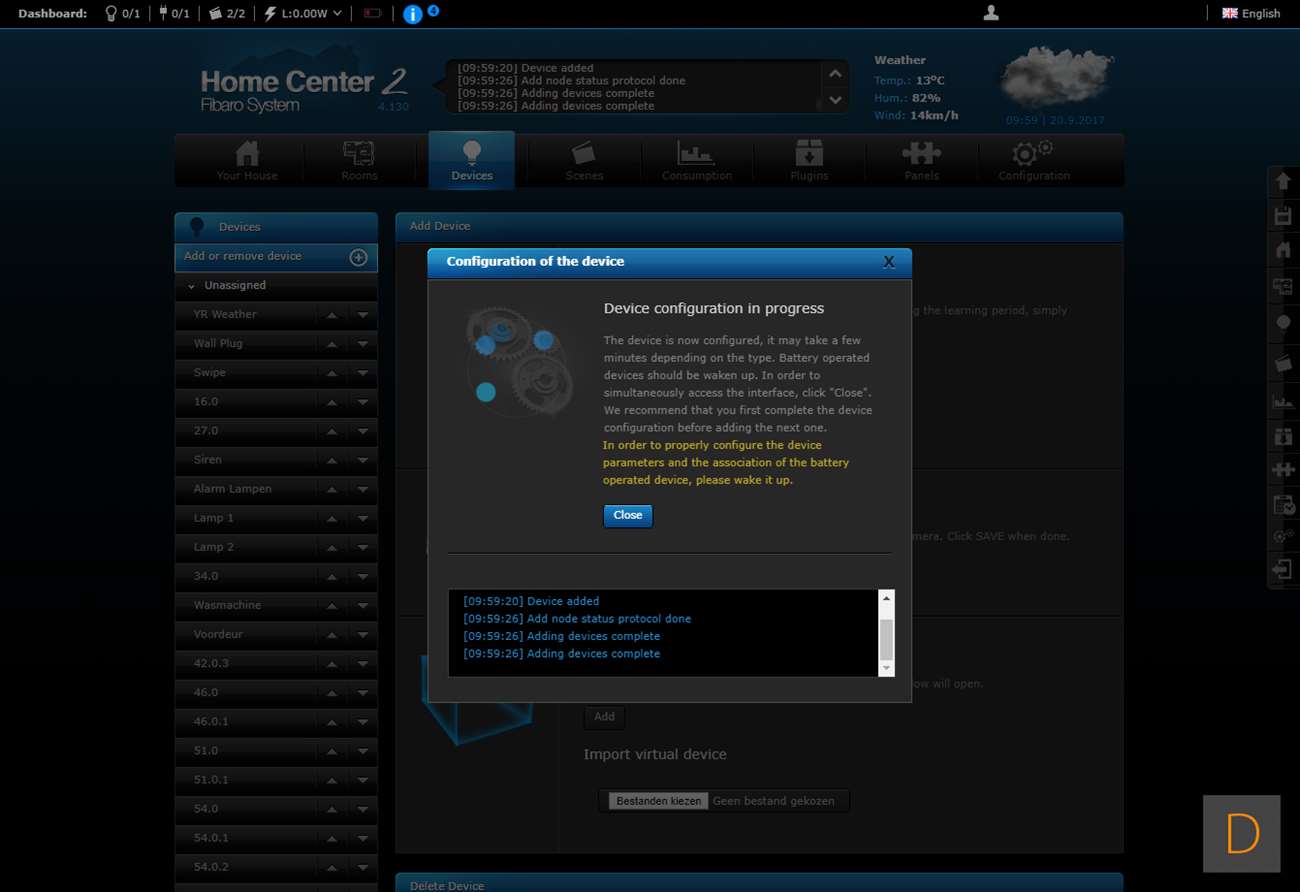This screenshot has height=892, width=1300.
Task: Move Wasmachine up with its arrow
Action: click(331, 606)
